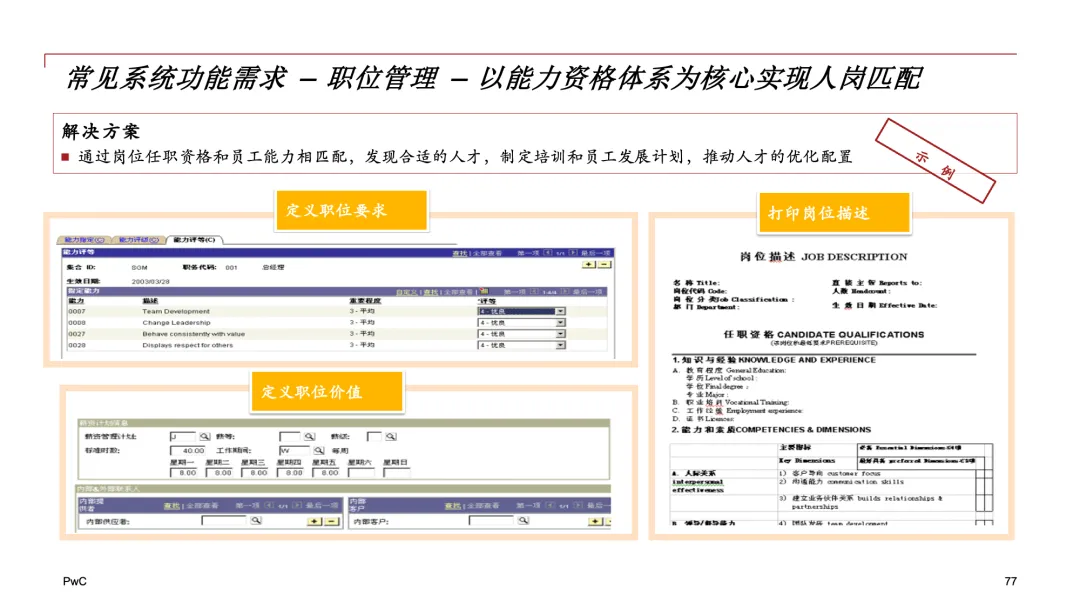Click the 打印岗位描述 orange label
The image size is (1080, 608).
coord(834,213)
